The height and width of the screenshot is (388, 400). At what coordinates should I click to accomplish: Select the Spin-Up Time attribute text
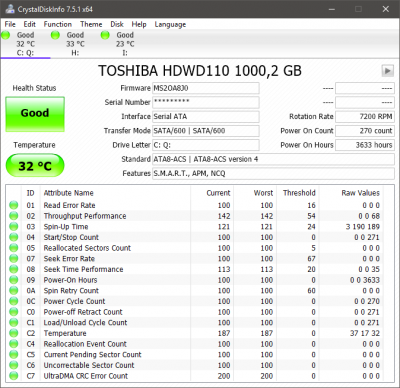point(66,227)
